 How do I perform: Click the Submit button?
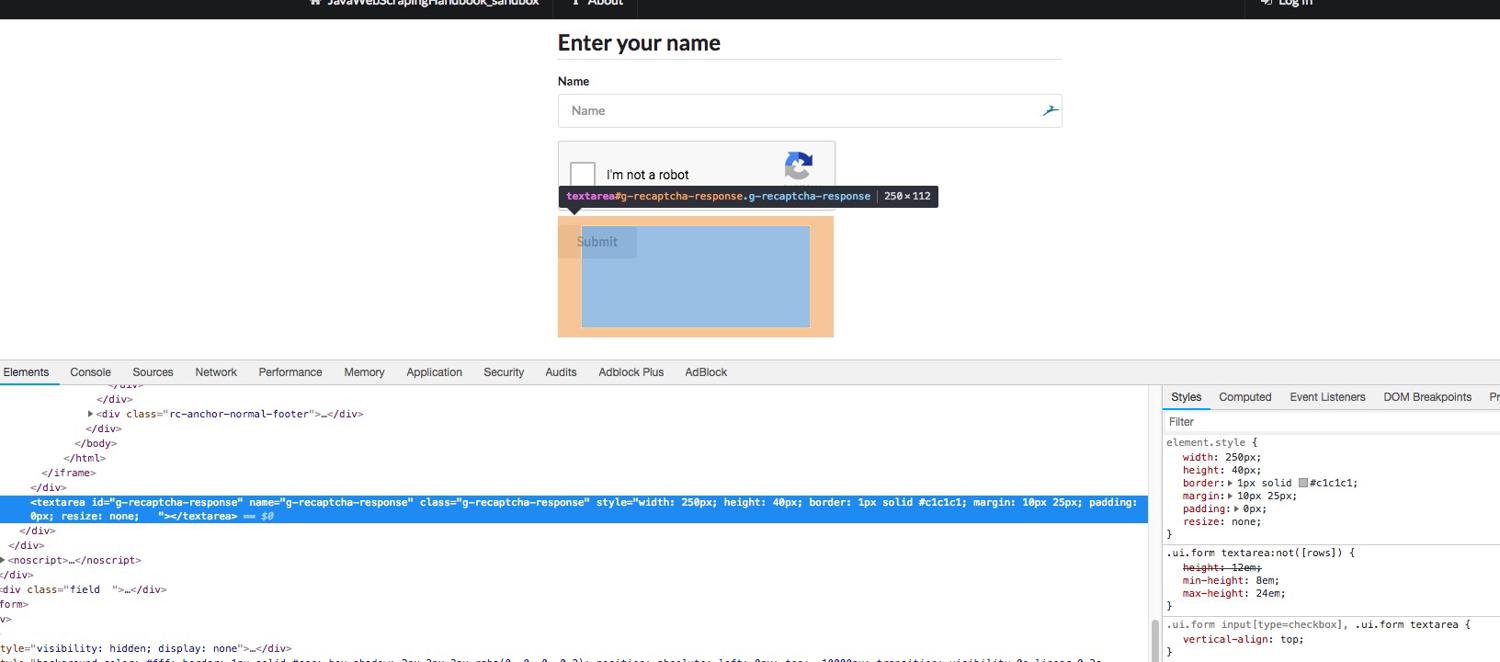pyautogui.click(x=597, y=242)
